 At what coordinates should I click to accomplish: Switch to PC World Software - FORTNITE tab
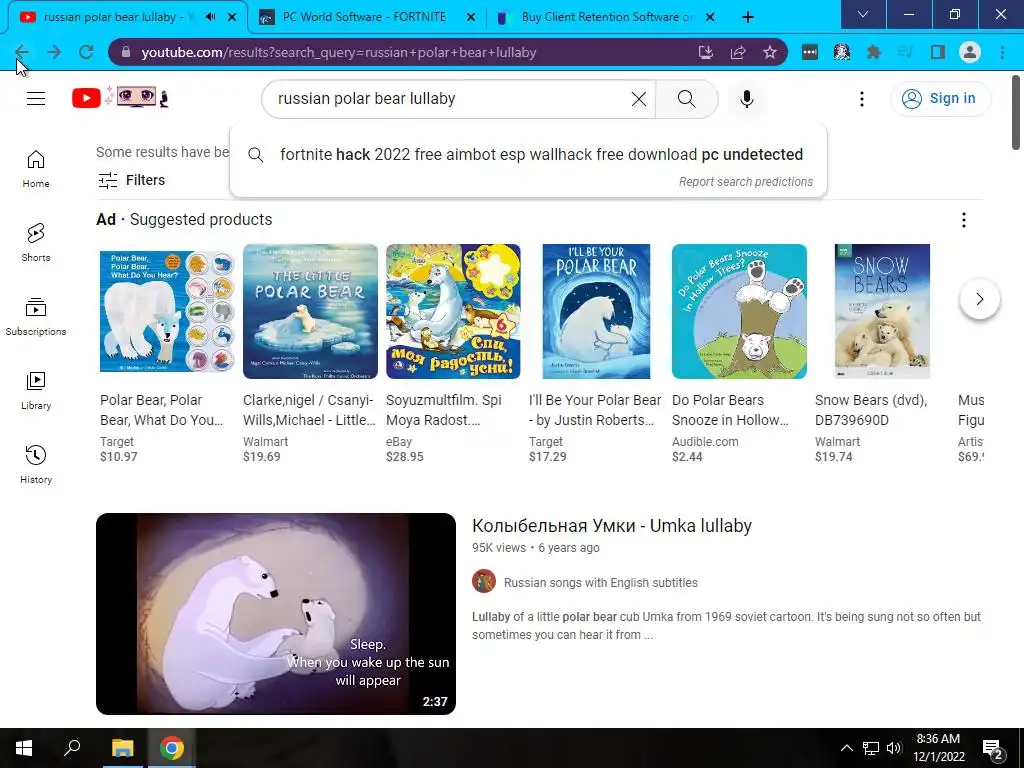tap(368, 17)
